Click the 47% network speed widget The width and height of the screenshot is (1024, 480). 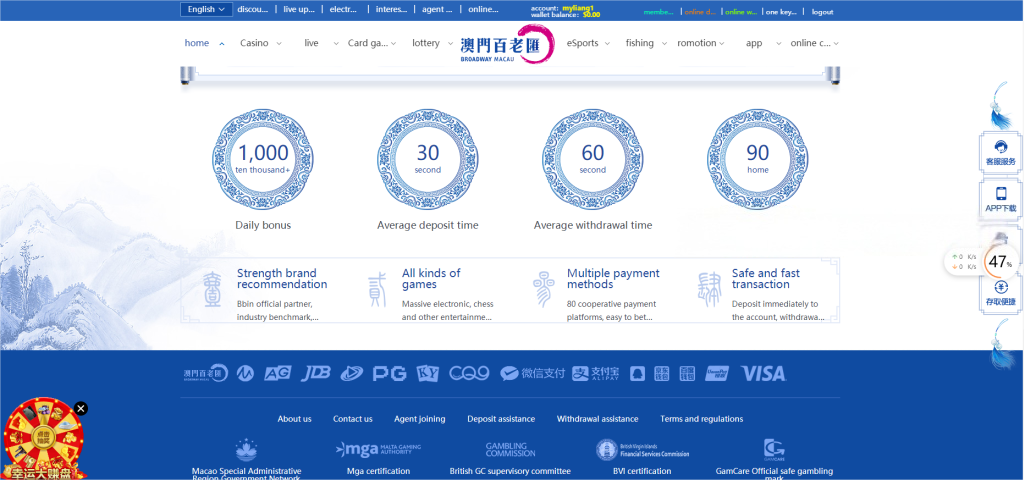pos(999,262)
